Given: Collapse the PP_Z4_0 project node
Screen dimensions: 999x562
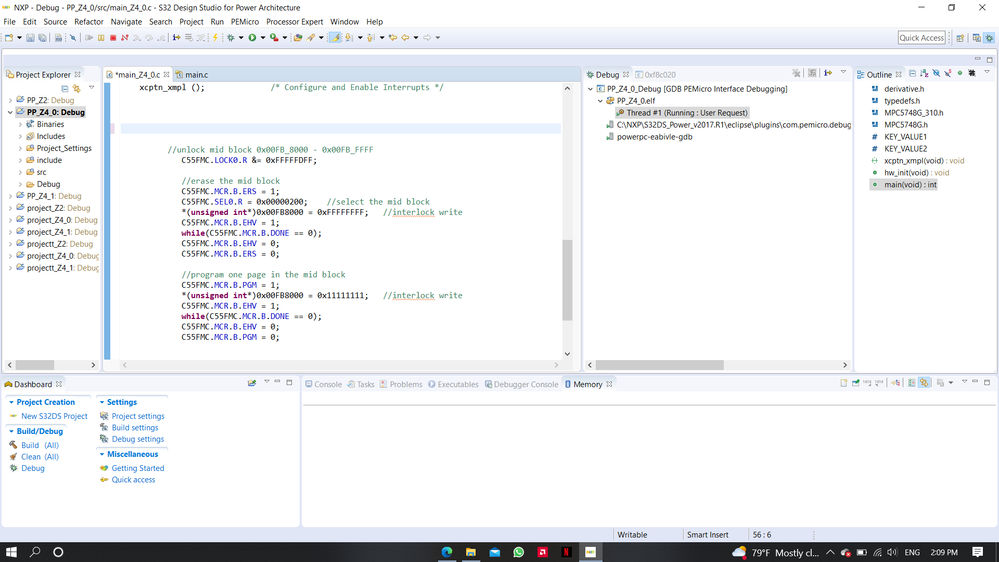Looking at the screenshot, I should (10, 112).
